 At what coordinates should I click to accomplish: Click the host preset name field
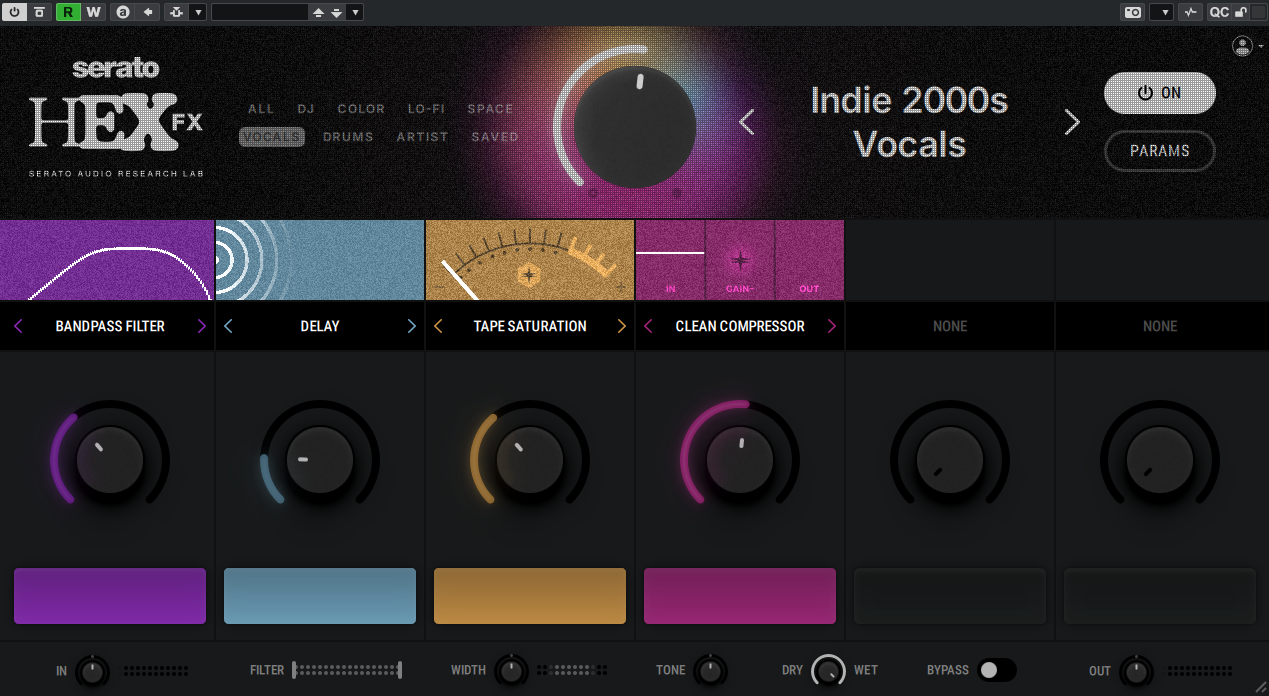click(260, 12)
